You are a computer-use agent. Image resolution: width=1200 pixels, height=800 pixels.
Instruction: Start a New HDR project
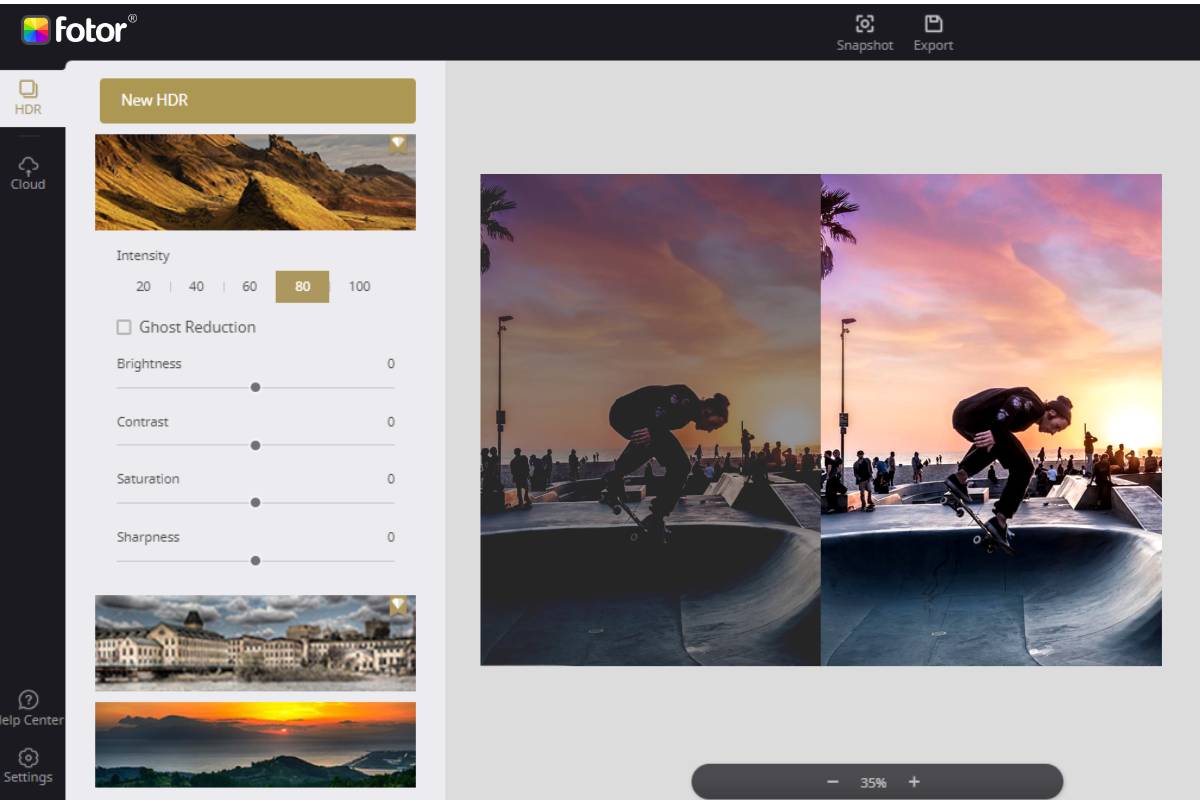[x=256, y=100]
